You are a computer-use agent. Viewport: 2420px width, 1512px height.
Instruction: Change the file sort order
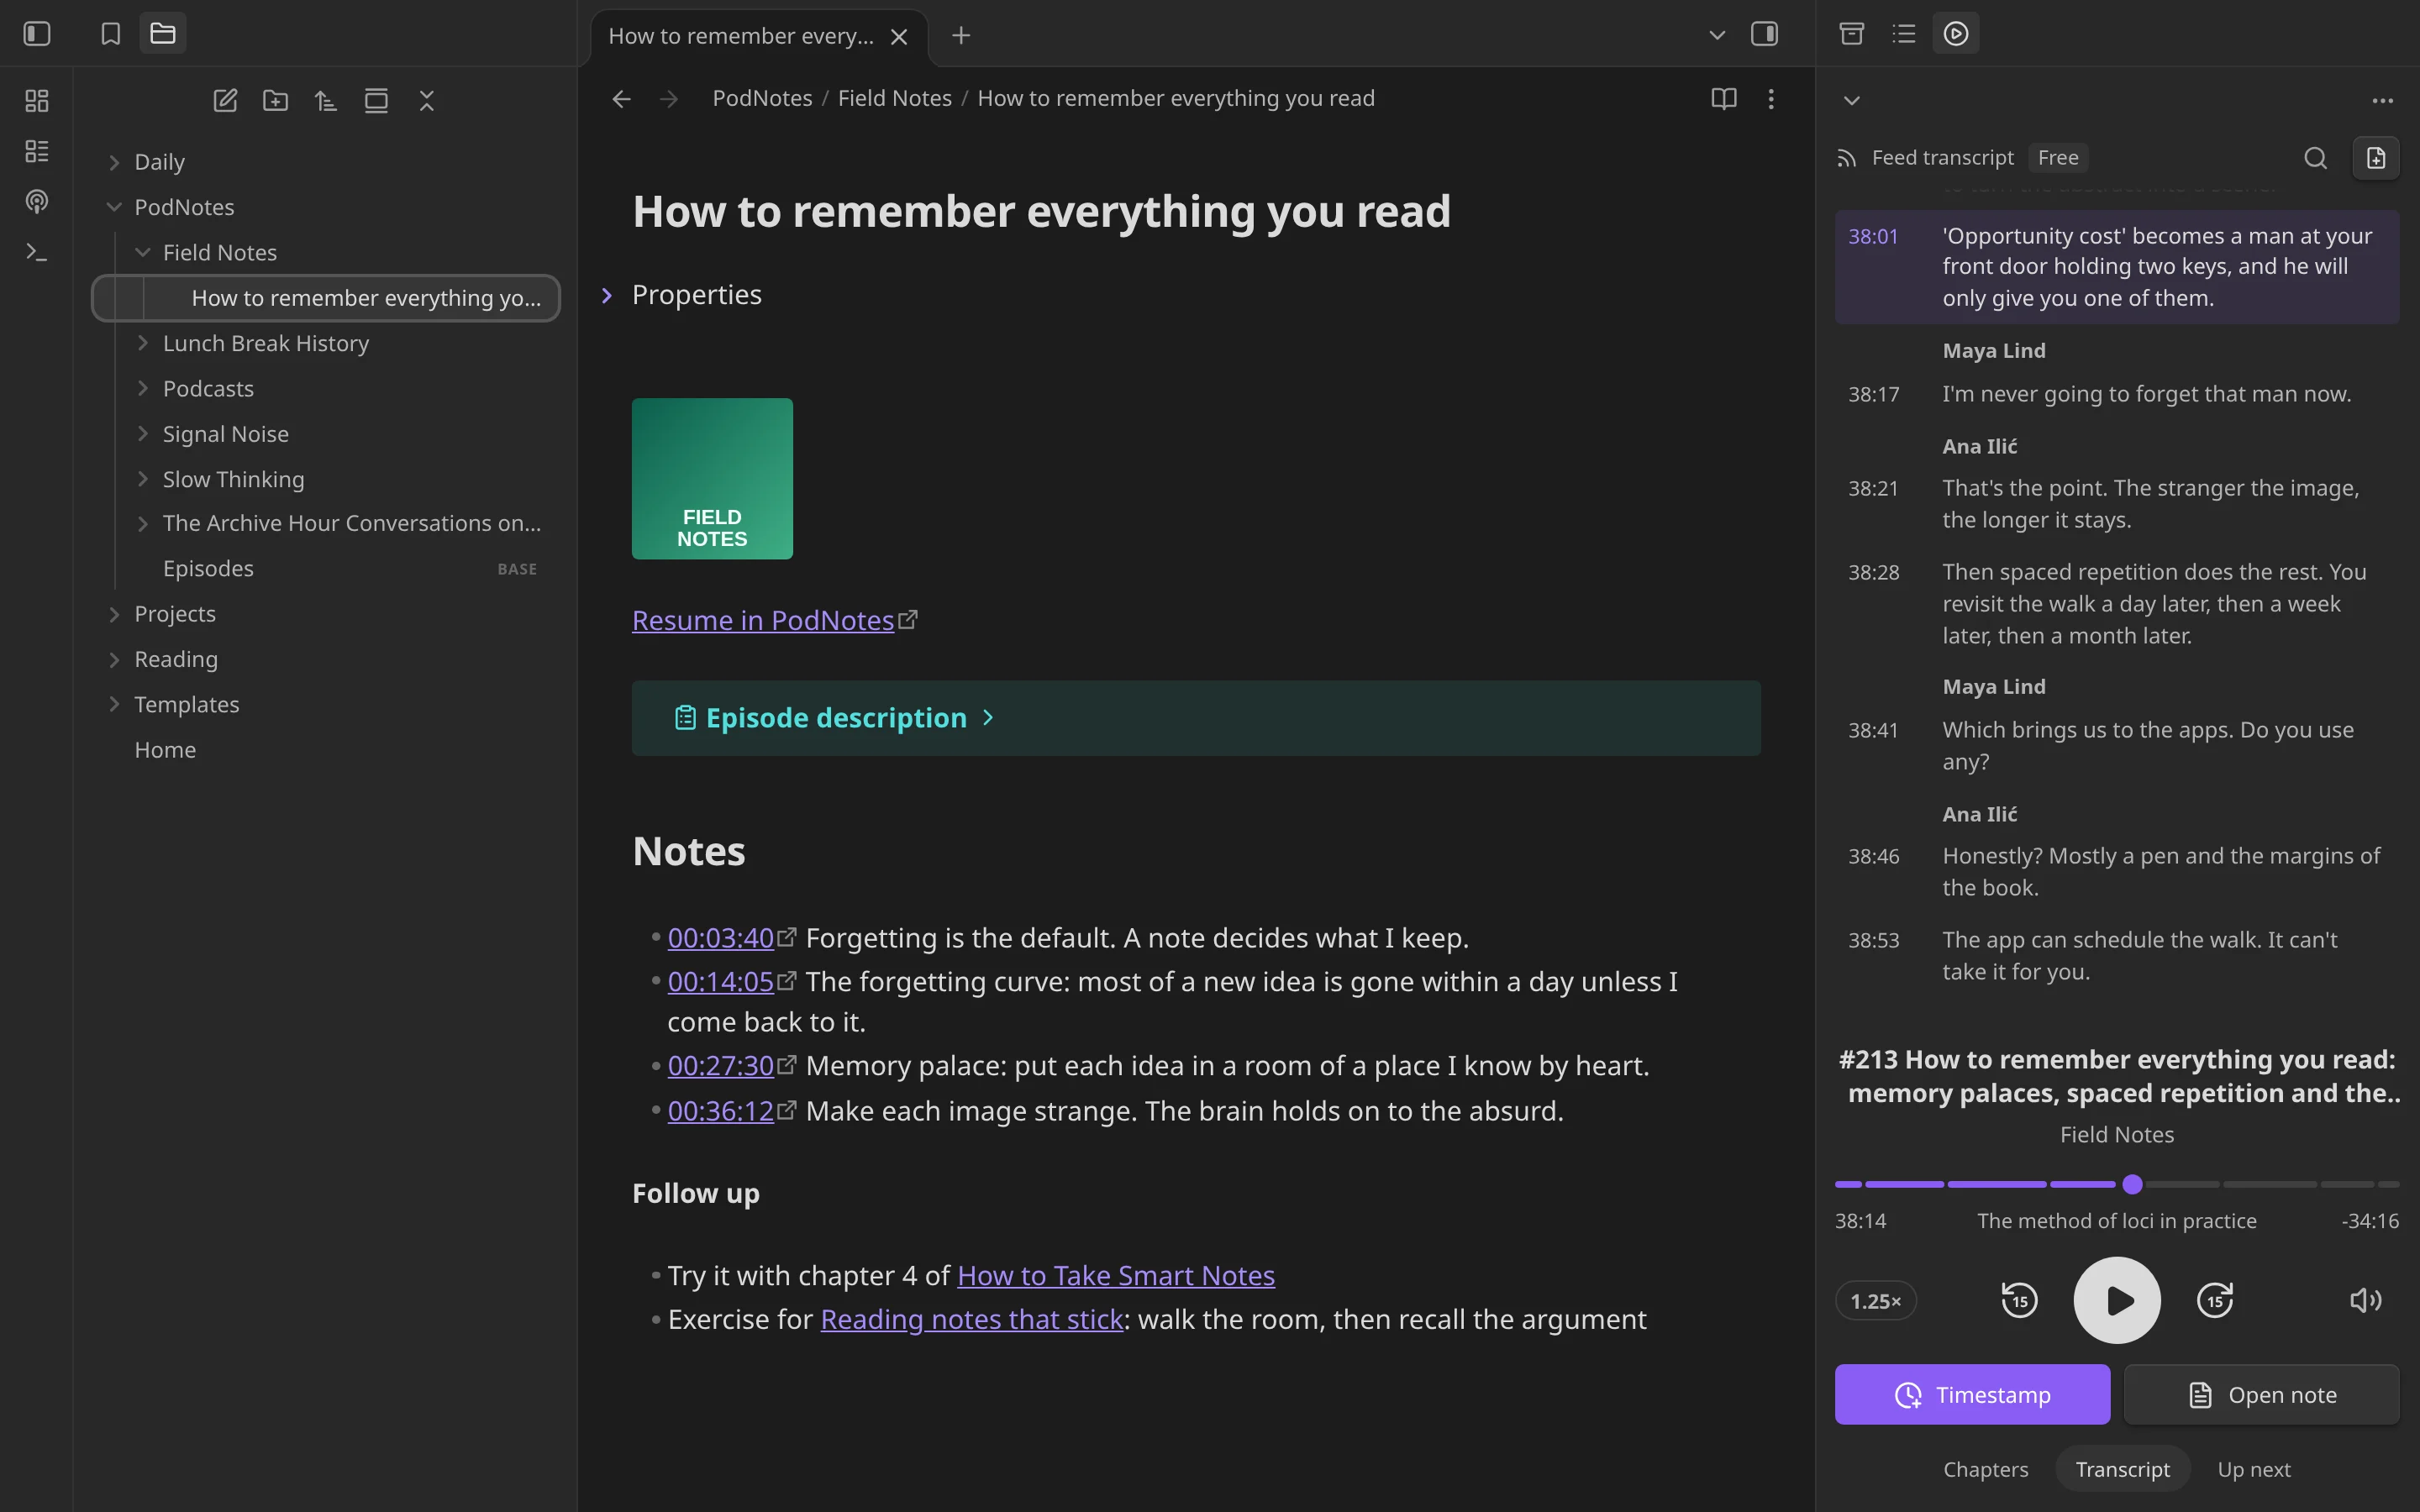click(326, 100)
